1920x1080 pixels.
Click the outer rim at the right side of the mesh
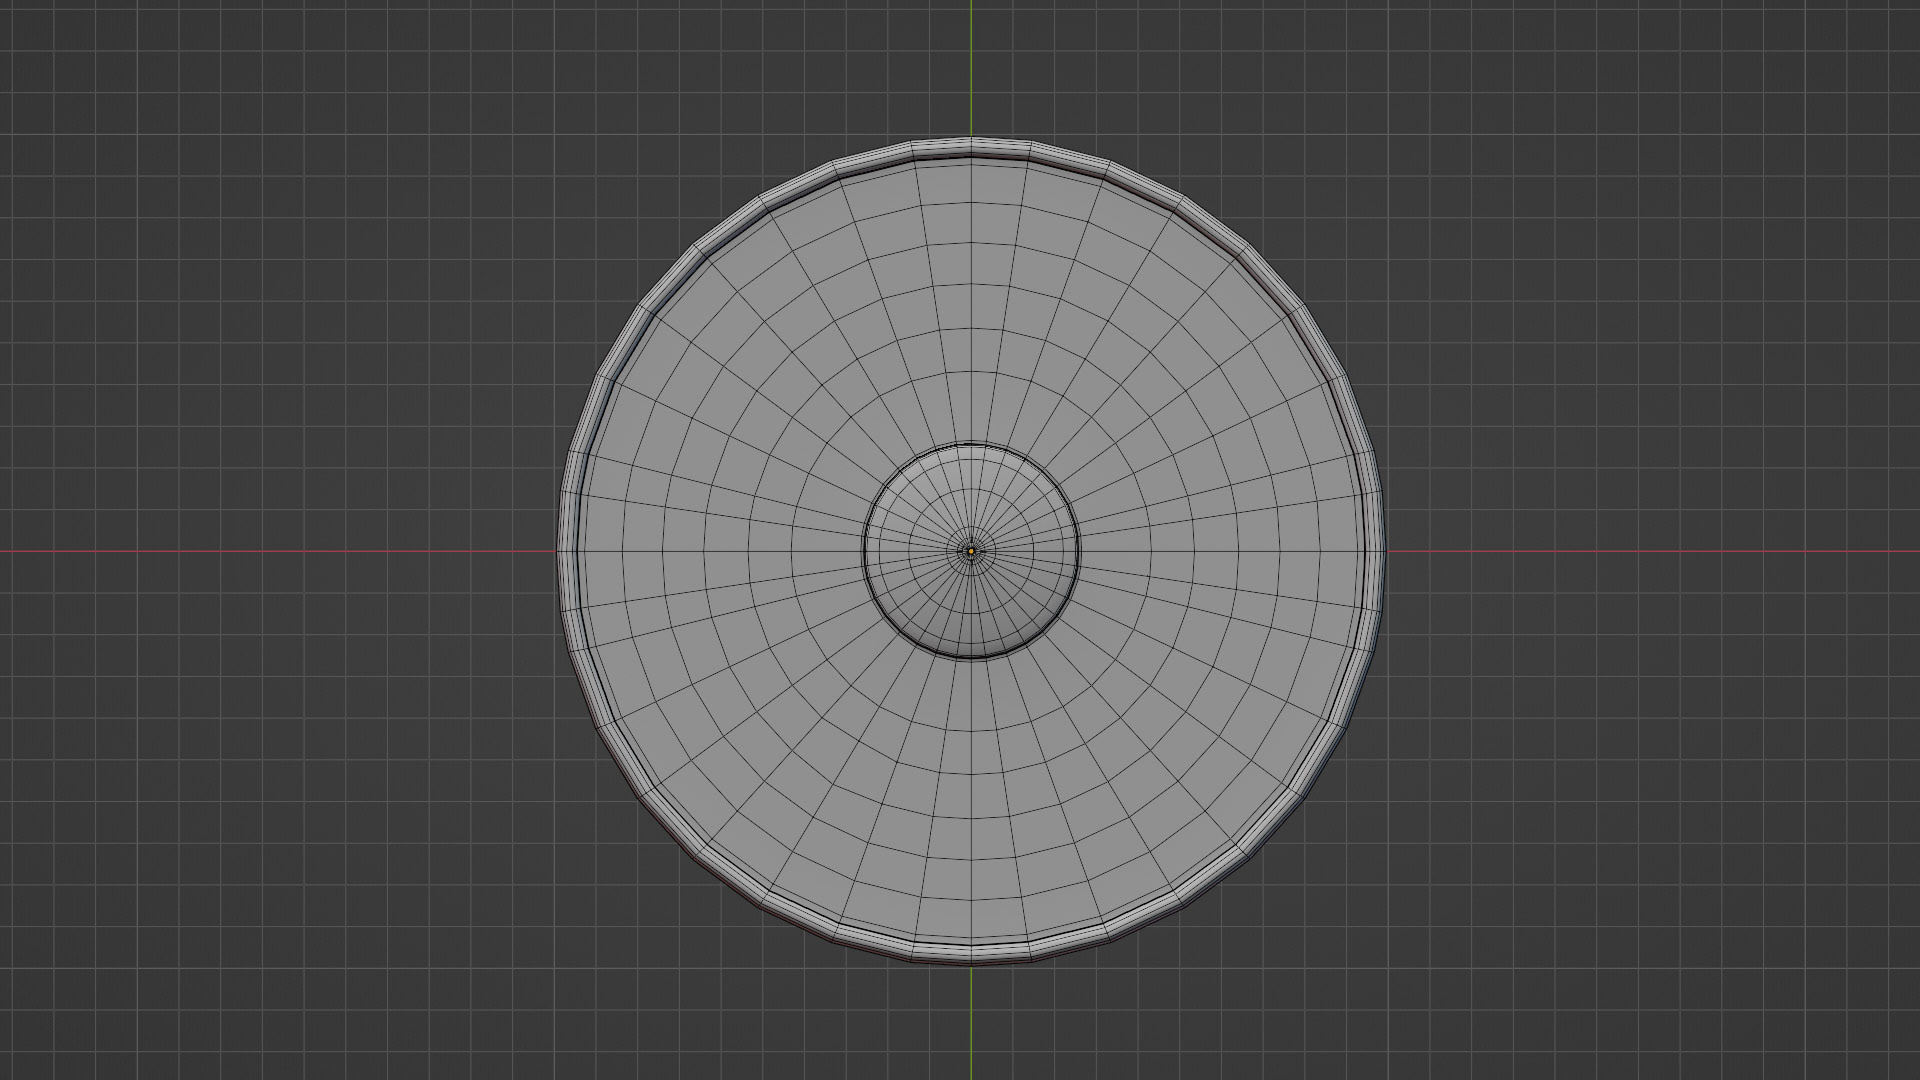click(1375, 551)
